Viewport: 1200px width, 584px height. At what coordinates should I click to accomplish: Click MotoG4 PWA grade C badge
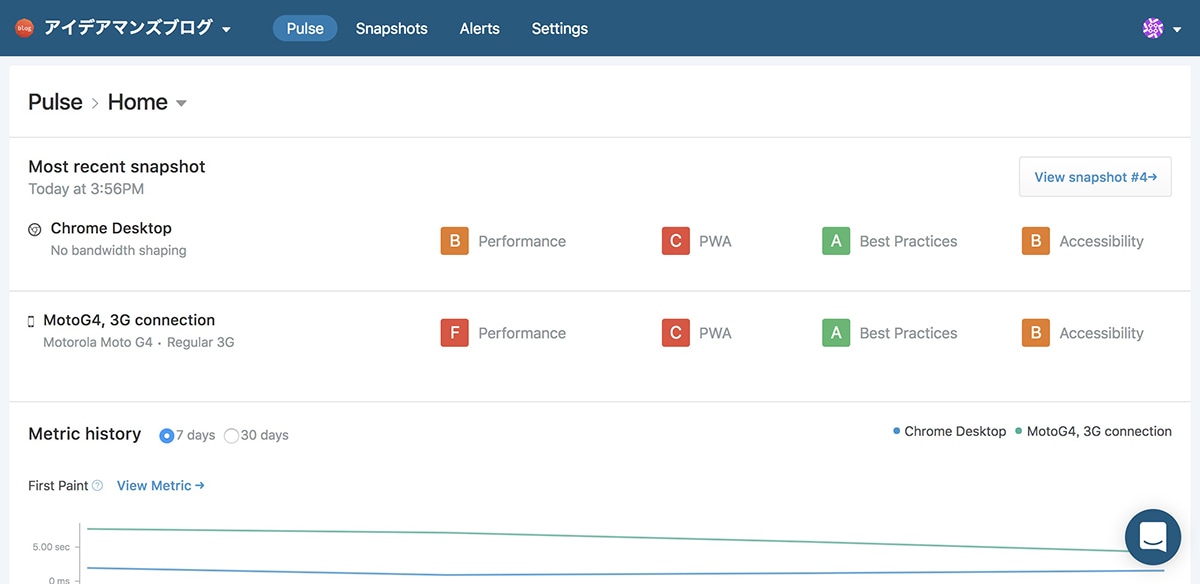click(x=676, y=333)
